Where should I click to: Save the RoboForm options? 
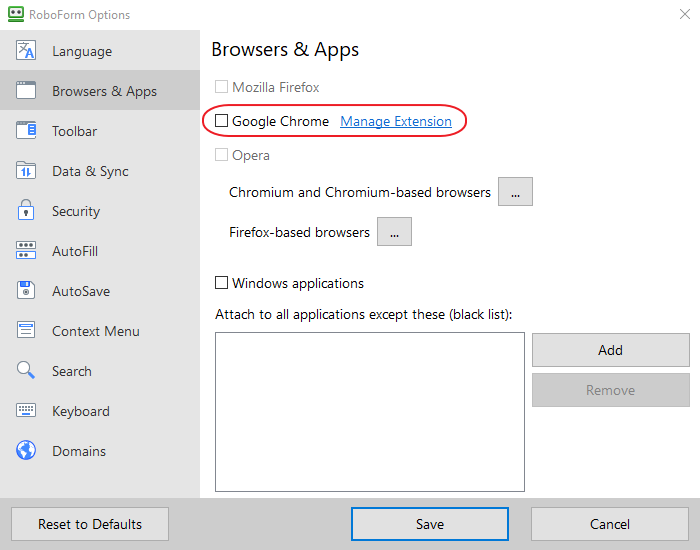pos(430,524)
